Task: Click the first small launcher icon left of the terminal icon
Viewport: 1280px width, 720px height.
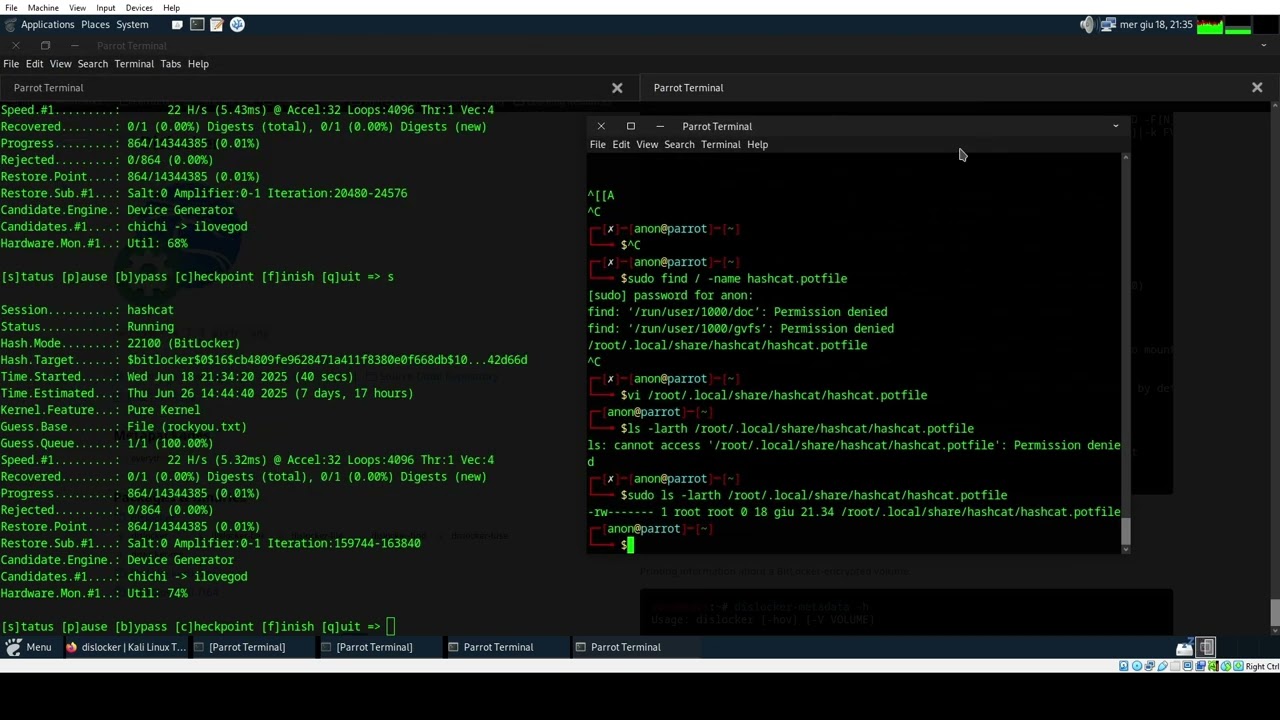Action: pyautogui.click(x=177, y=24)
